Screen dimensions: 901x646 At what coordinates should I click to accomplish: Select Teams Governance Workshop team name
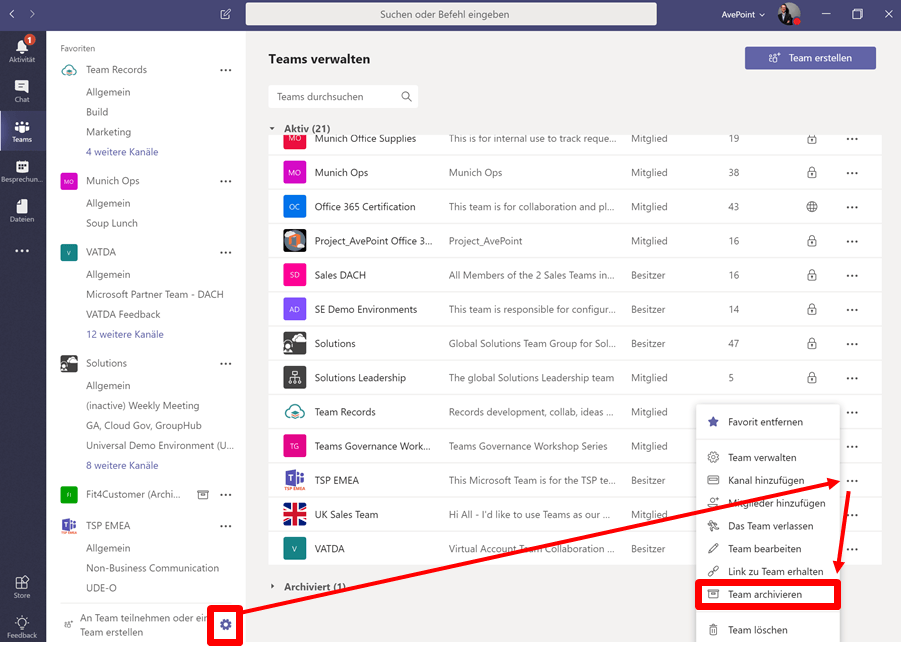coord(372,446)
